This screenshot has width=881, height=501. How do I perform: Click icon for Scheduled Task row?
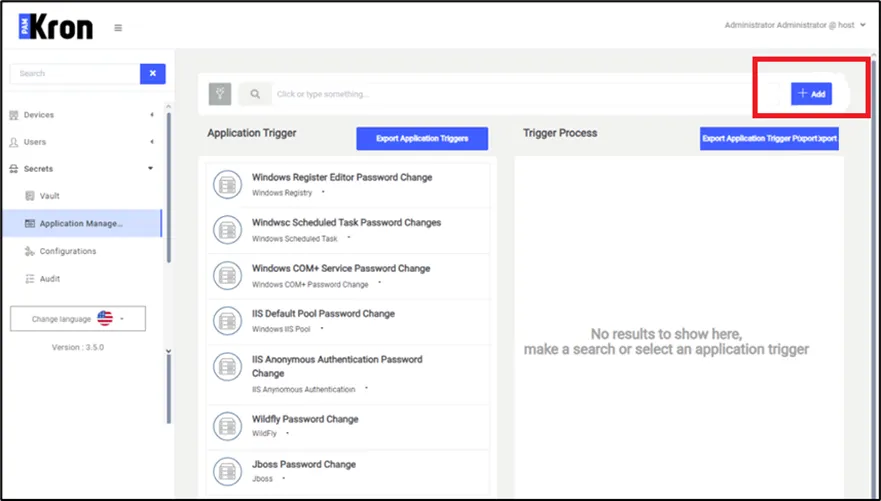coord(228,230)
